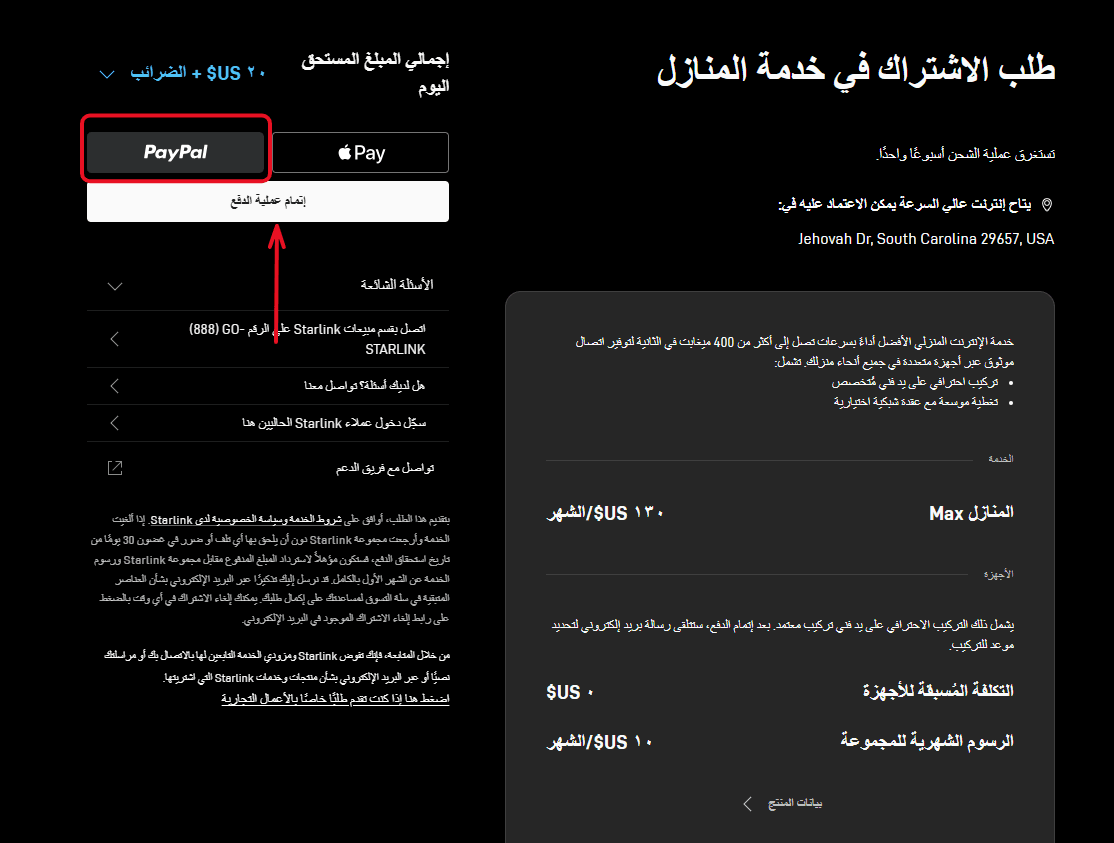Open بيانات المنتج product details
Image resolution: width=1114 pixels, height=843 pixels.
782,803
